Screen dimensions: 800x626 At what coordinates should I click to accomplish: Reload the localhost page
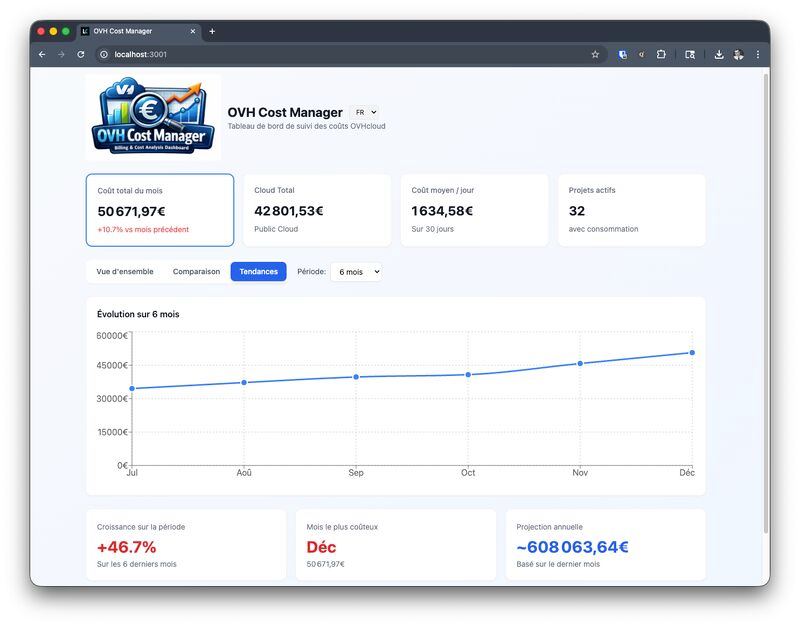pyautogui.click(x=81, y=54)
